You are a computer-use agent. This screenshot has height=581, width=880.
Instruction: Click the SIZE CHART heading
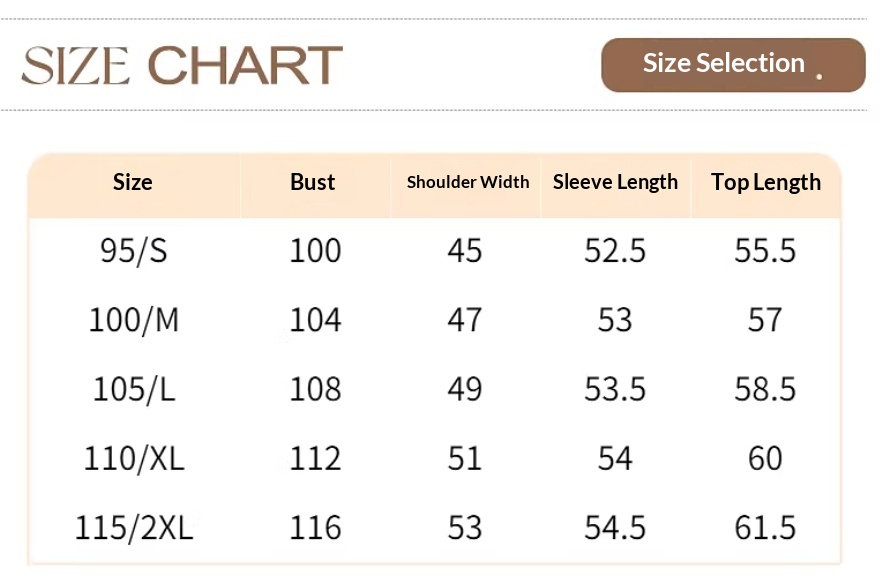[182, 65]
